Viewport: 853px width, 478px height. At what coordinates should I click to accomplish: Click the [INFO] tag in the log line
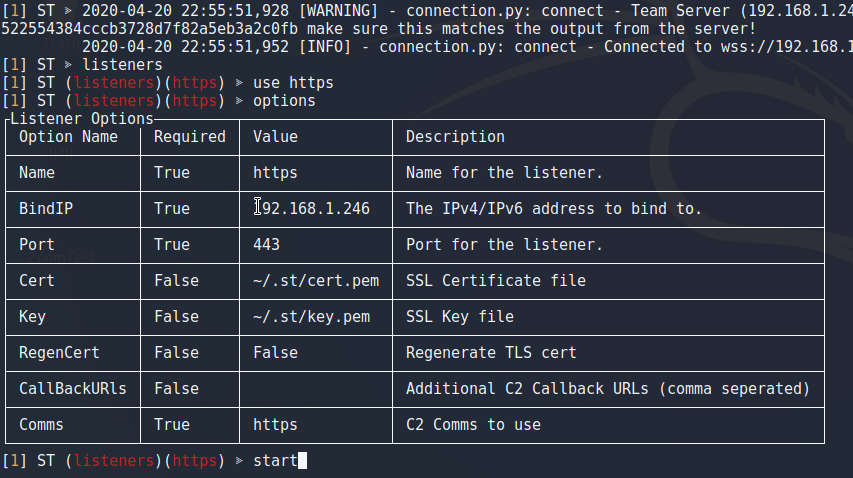325,47
